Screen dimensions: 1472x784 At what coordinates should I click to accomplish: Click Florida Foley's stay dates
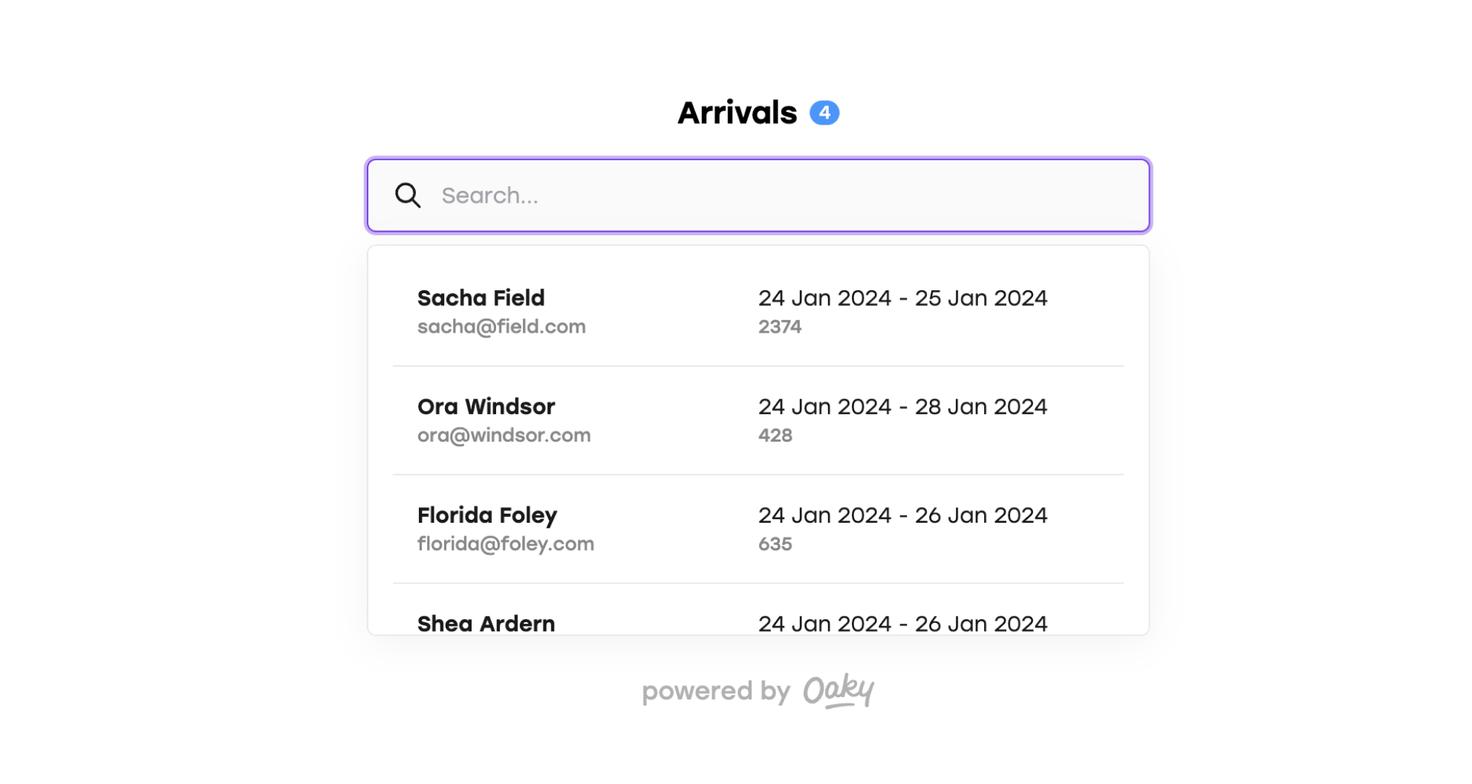pyautogui.click(x=902, y=515)
